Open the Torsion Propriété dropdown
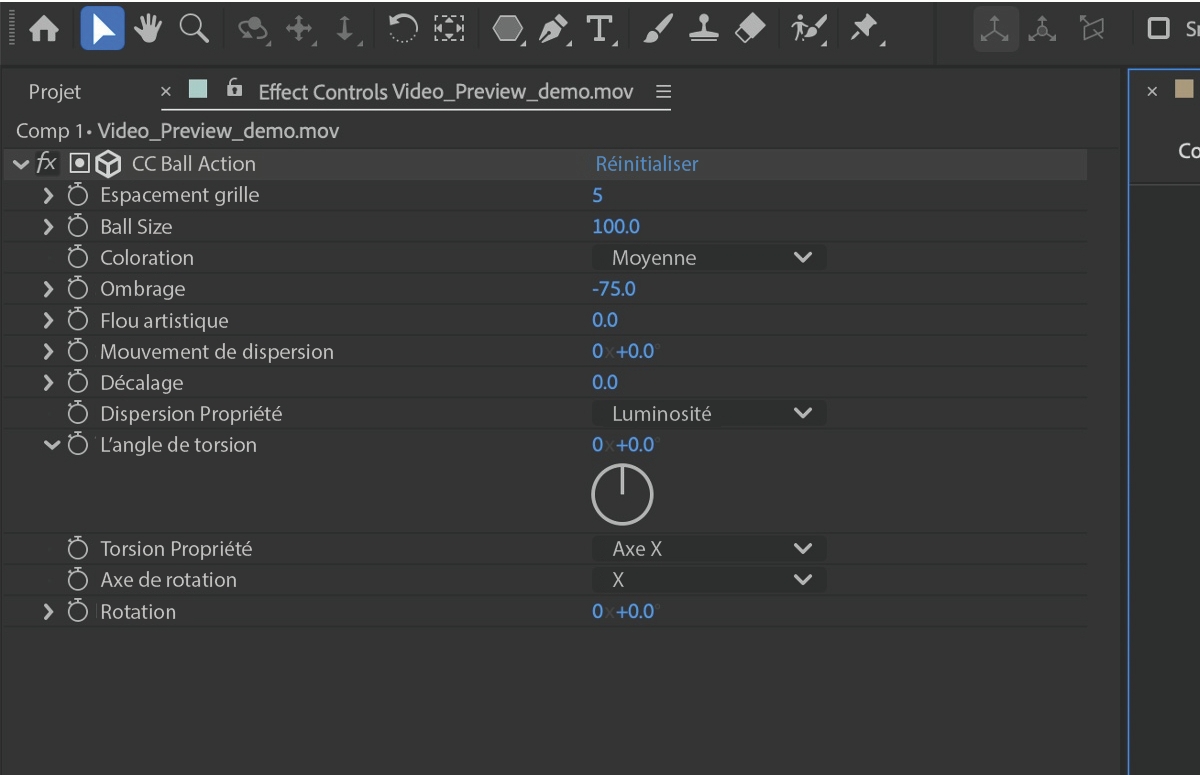This screenshot has width=1200, height=775. [x=708, y=548]
